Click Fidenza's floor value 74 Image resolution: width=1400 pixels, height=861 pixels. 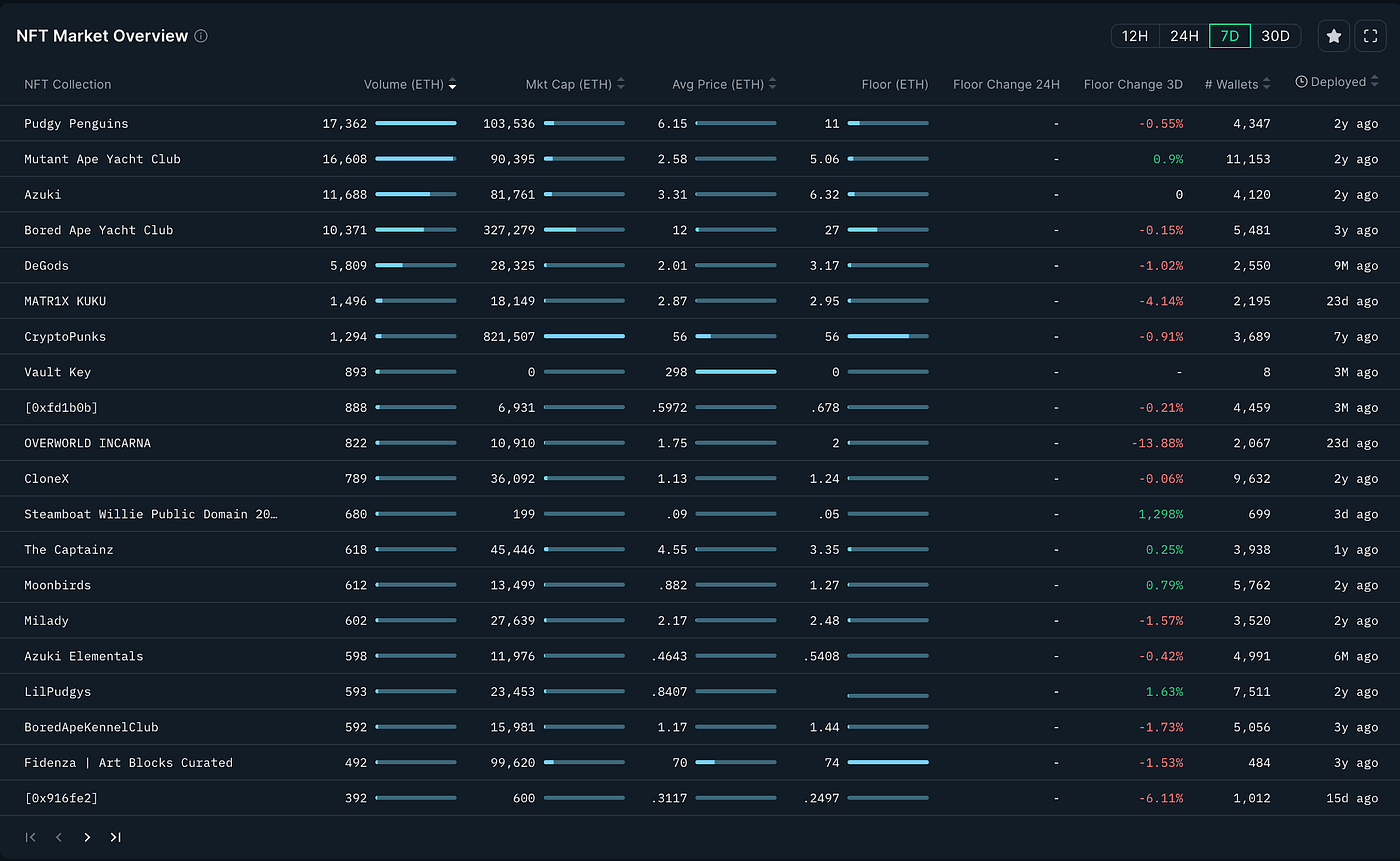[x=832, y=763]
